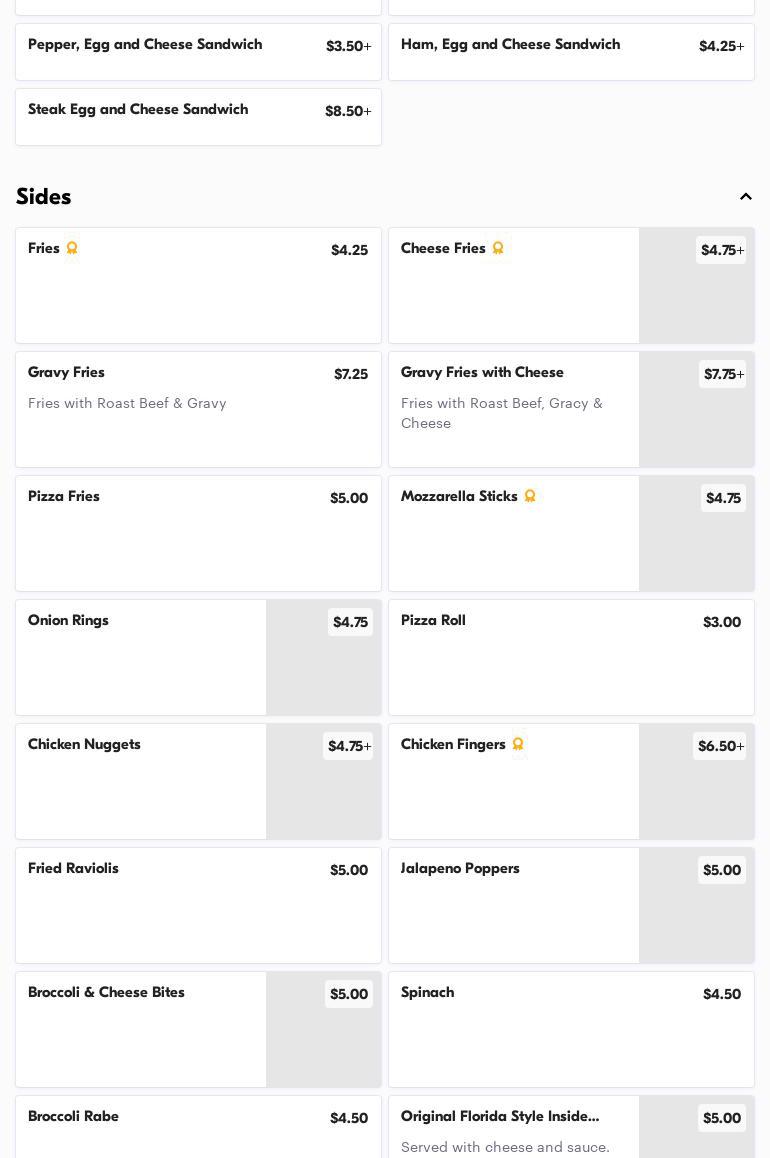Open the Spinach side item
Screen dimensions: 770x1158
point(571,1029)
